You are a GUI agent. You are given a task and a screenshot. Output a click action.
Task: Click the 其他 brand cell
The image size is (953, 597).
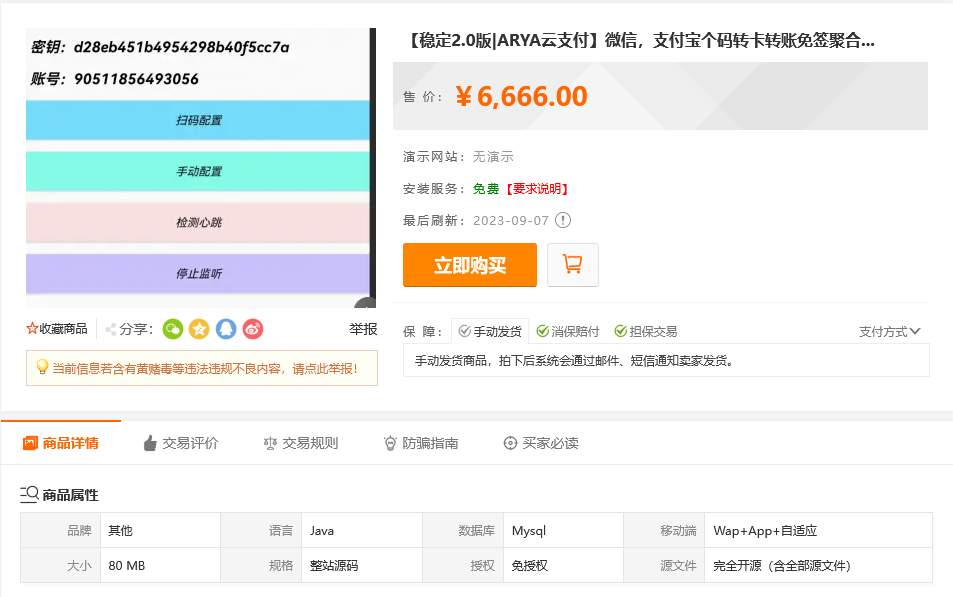(x=160, y=531)
